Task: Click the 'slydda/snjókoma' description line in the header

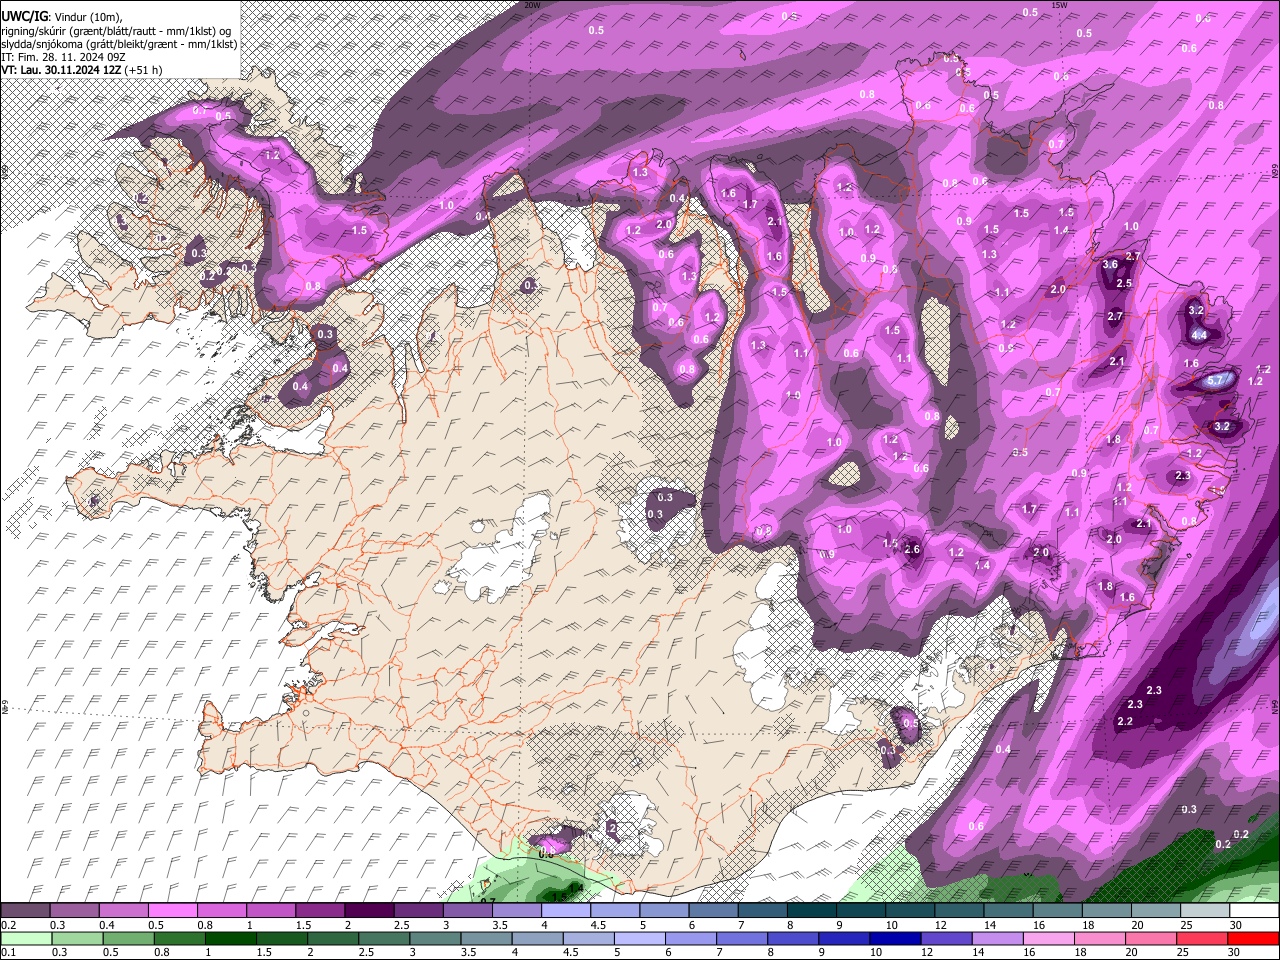Action: click(x=119, y=44)
